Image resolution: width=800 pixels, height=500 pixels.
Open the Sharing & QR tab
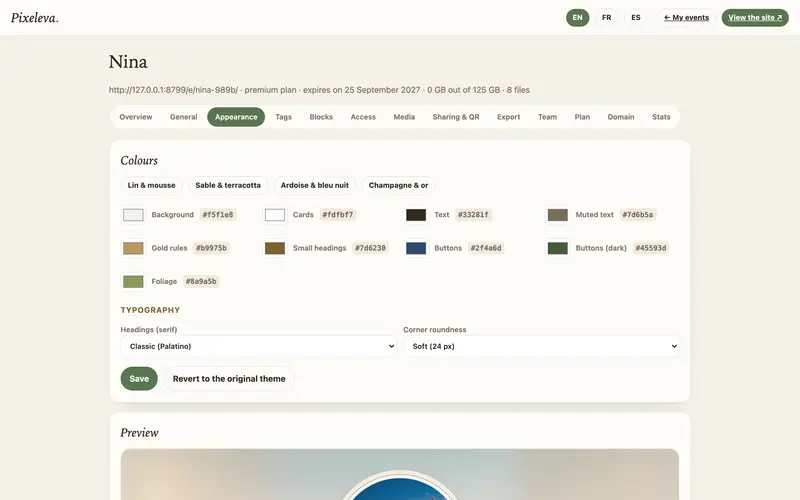[x=456, y=117]
